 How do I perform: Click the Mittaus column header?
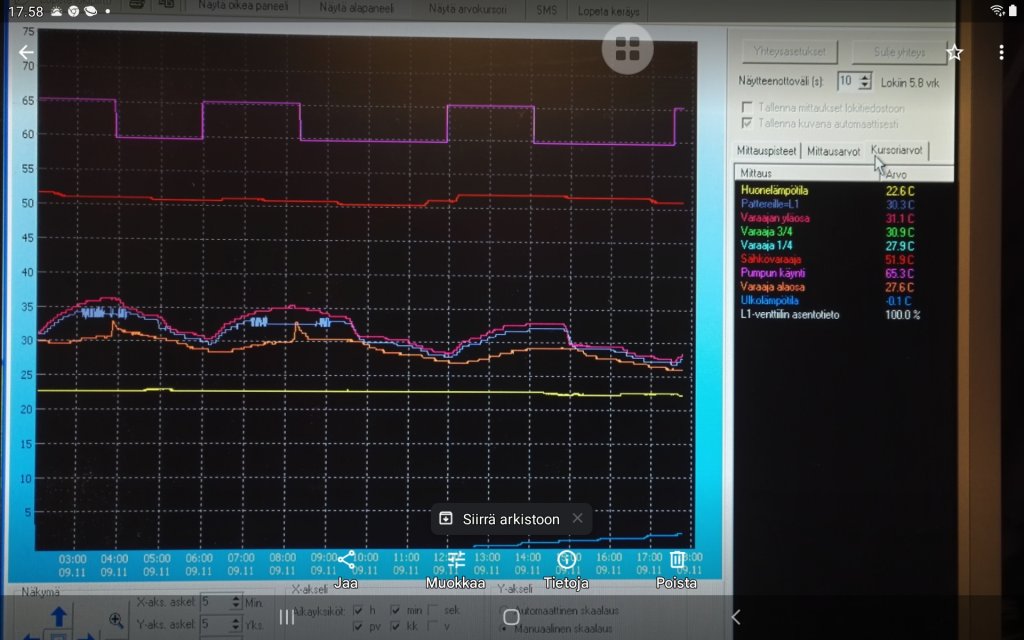(x=807, y=173)
